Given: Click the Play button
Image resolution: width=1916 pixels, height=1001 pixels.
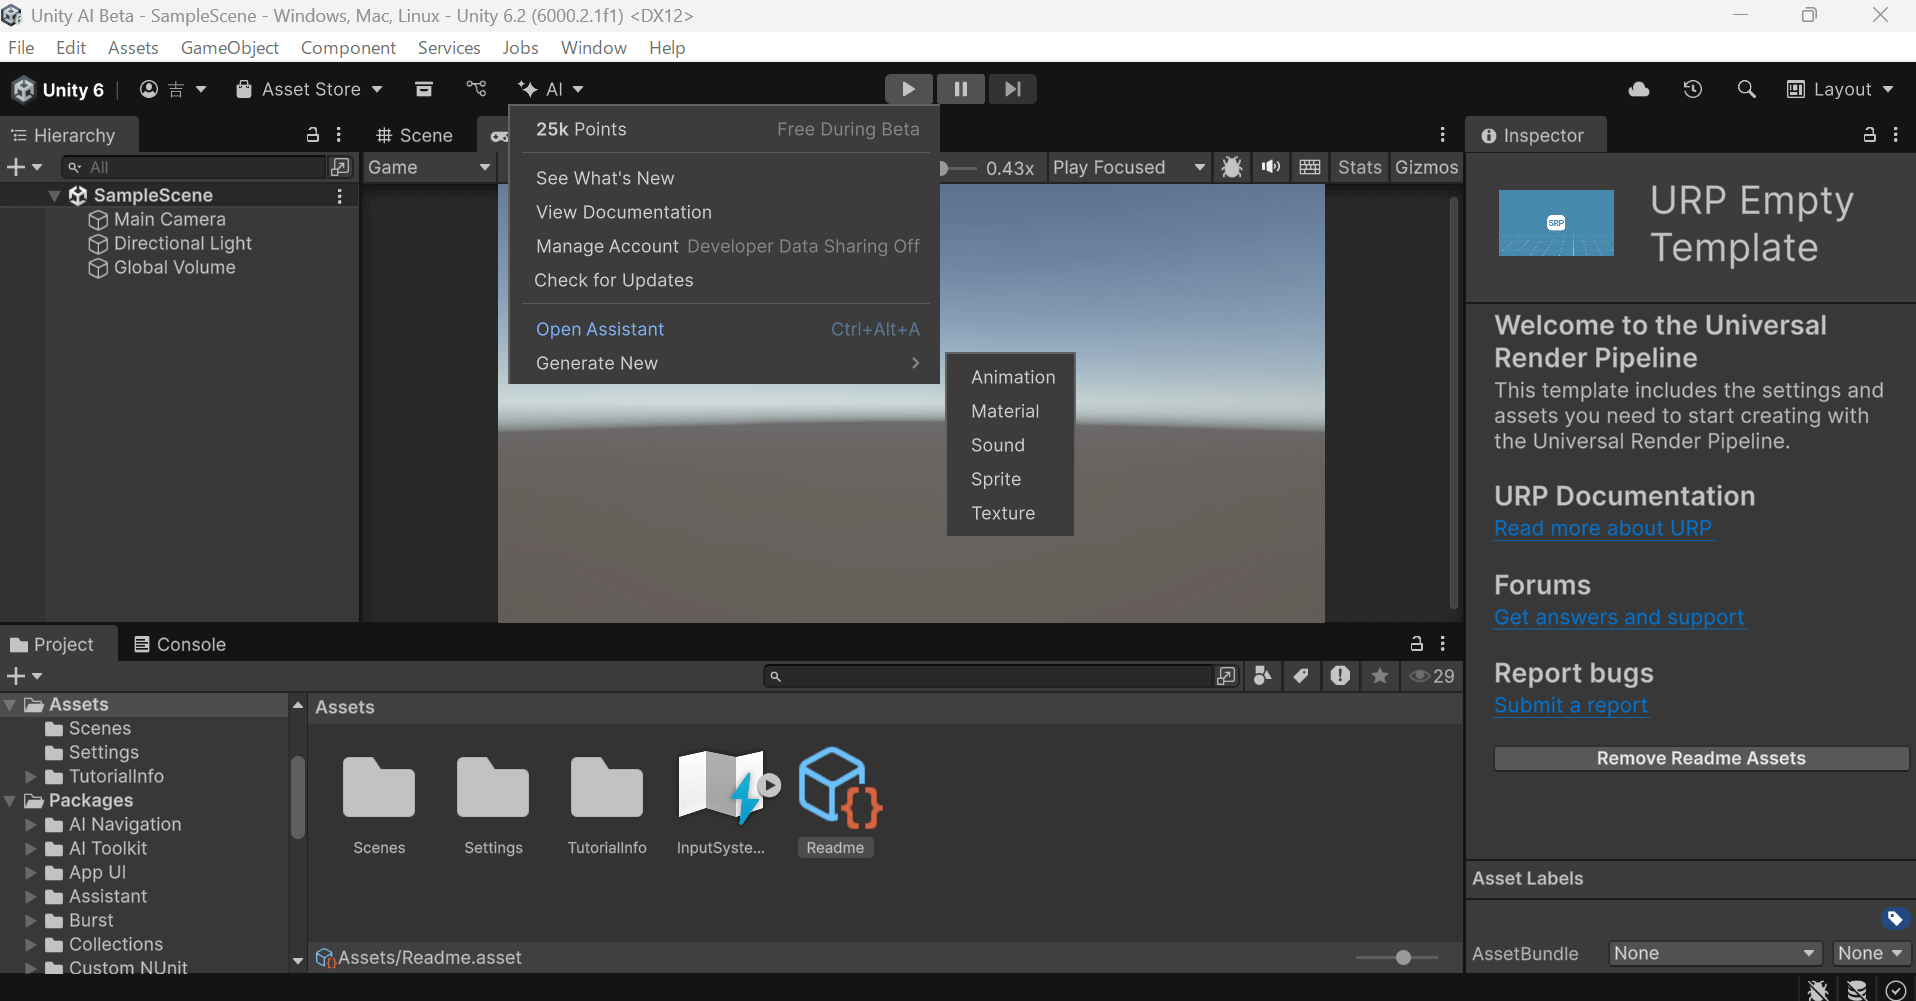Looking at the screenshot, I should [x=908, y=89].
